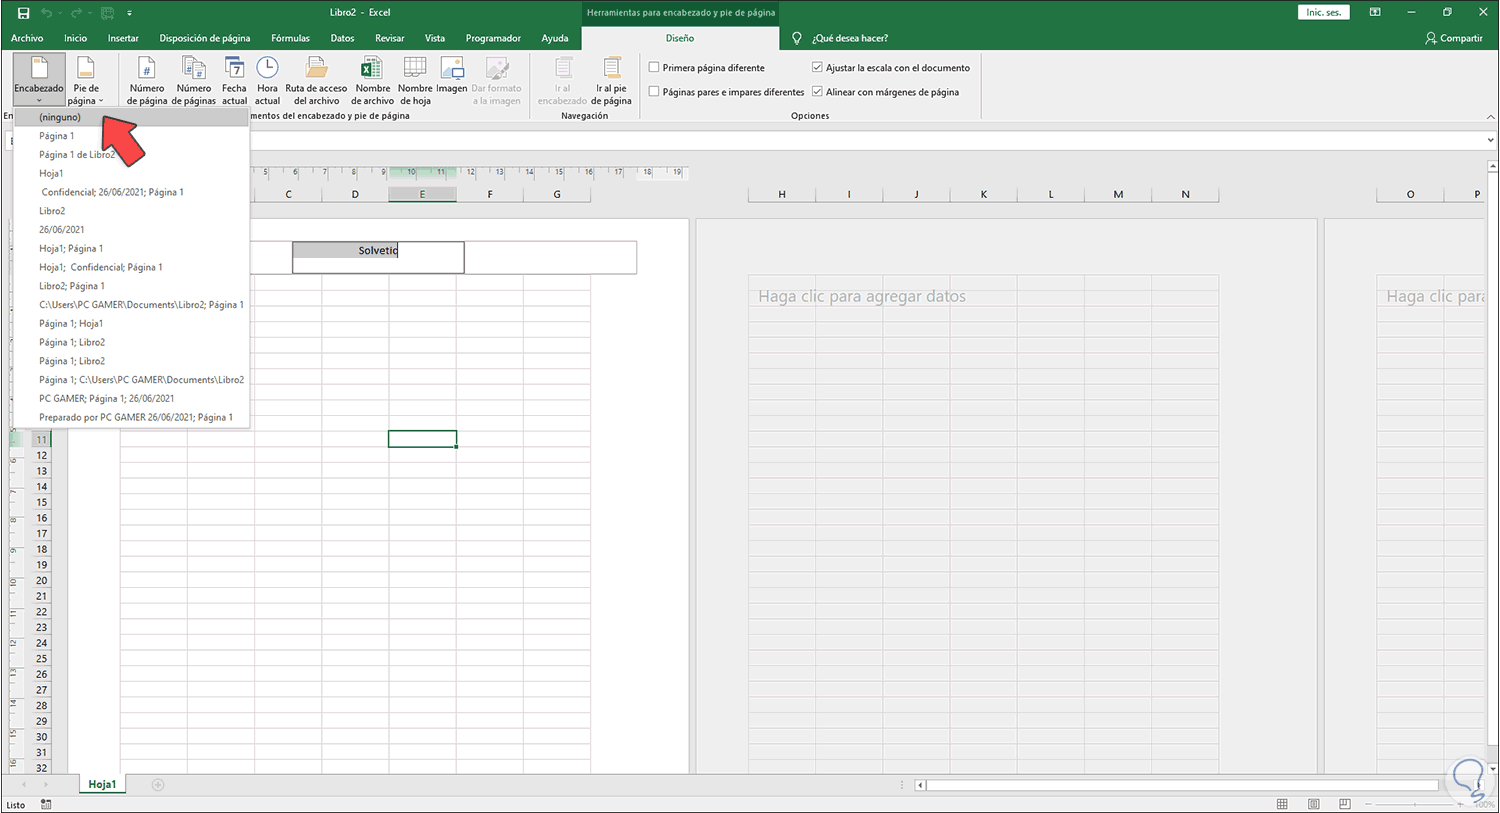Open the Programador tab
Screen dimensions: 1500x813
(493, 38)
